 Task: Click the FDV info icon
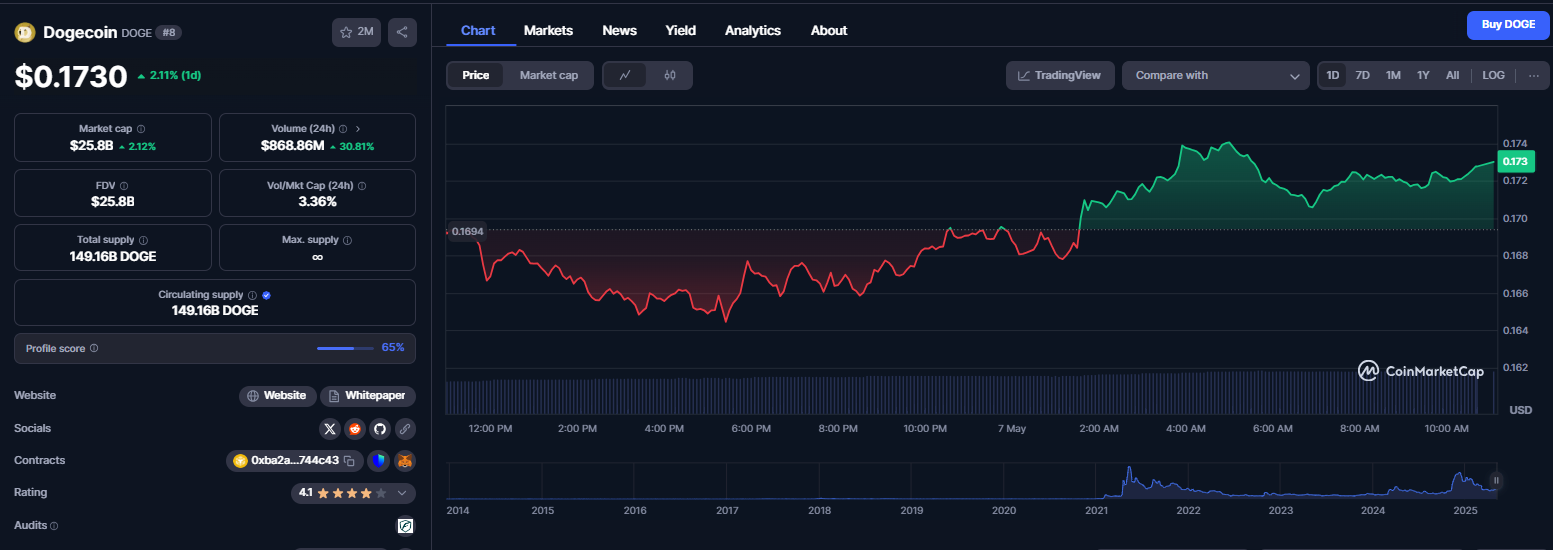point(123,186)
